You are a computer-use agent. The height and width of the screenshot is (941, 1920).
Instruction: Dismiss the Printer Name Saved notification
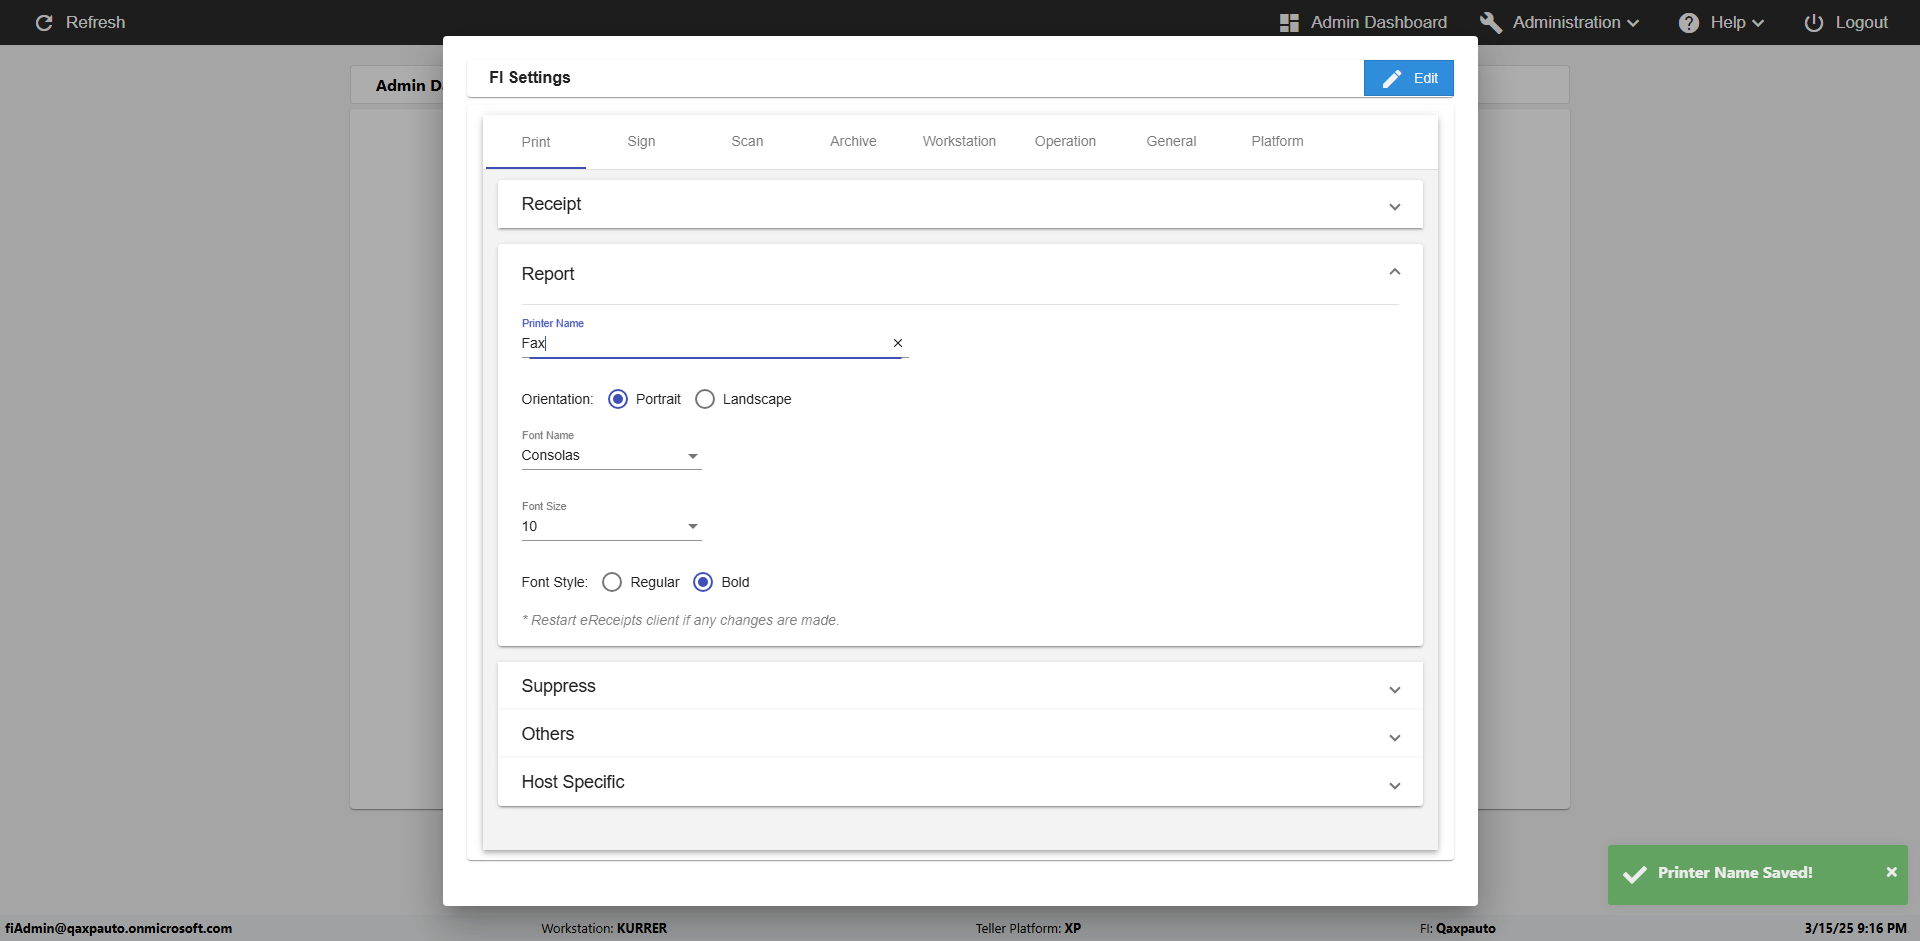pyautogui.click(x=1891, y=872)
